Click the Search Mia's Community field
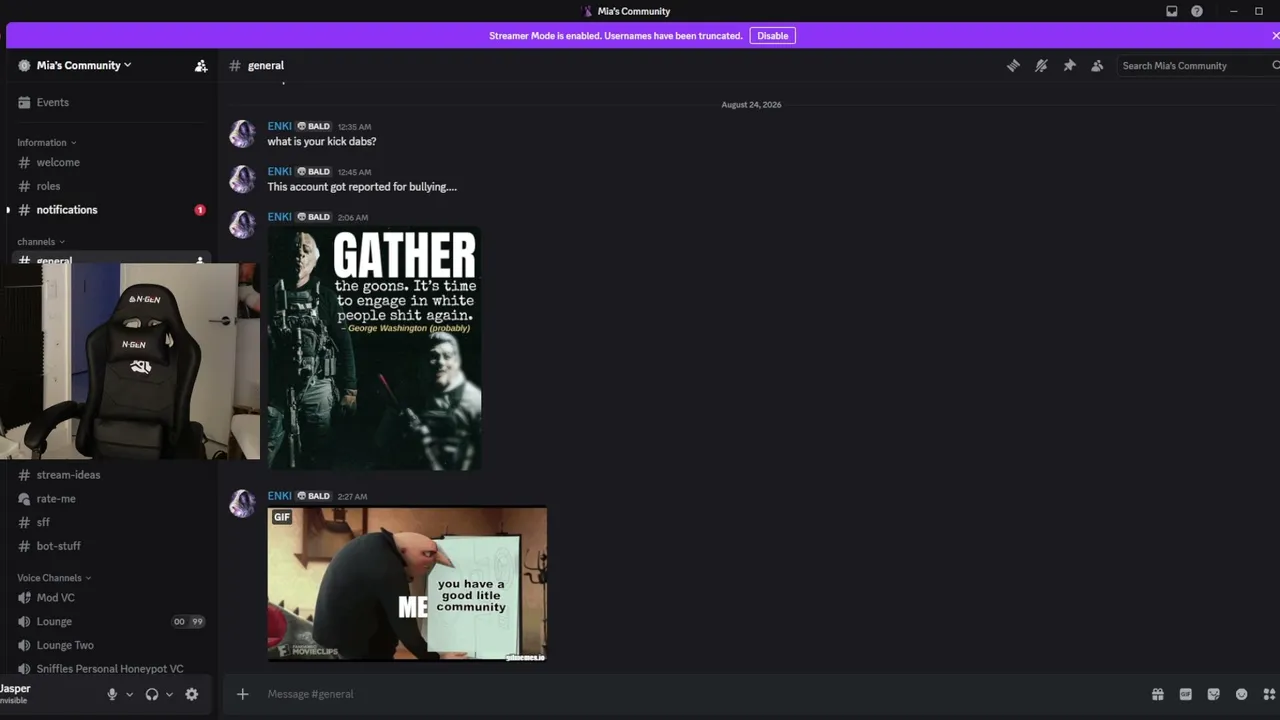 tap(1198, 66)
